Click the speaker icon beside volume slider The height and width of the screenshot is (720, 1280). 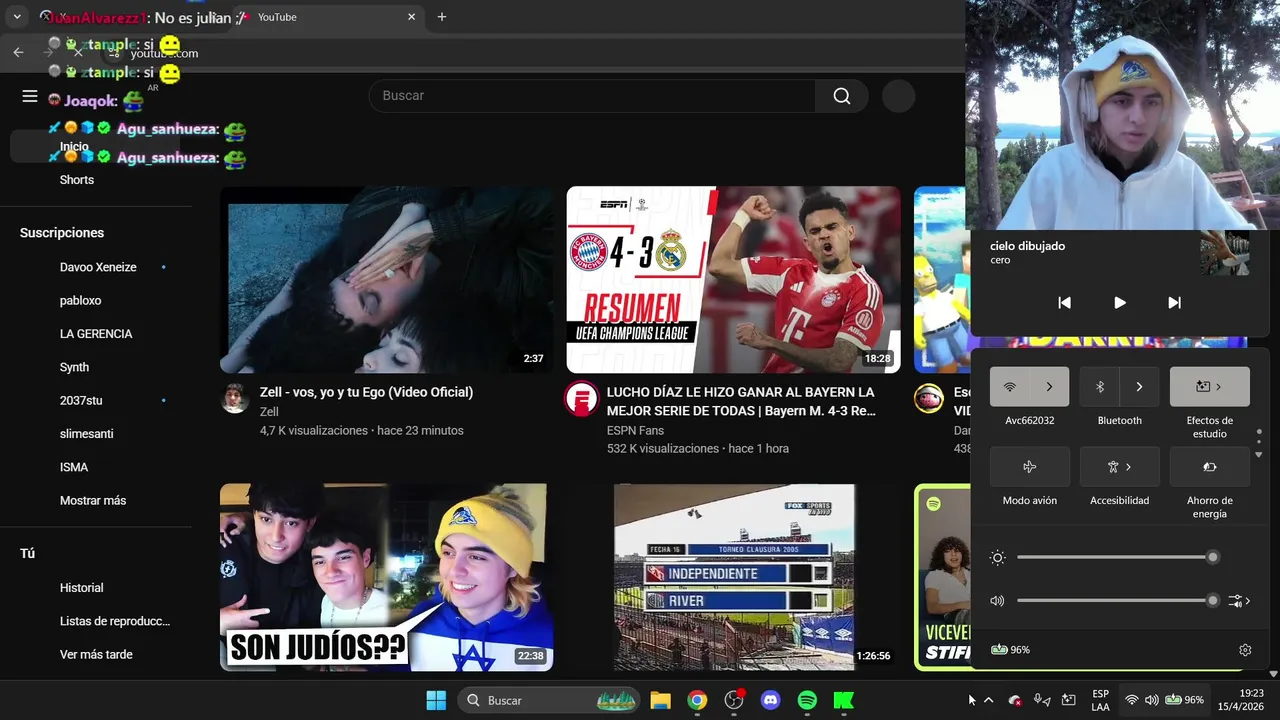point(997,601)
